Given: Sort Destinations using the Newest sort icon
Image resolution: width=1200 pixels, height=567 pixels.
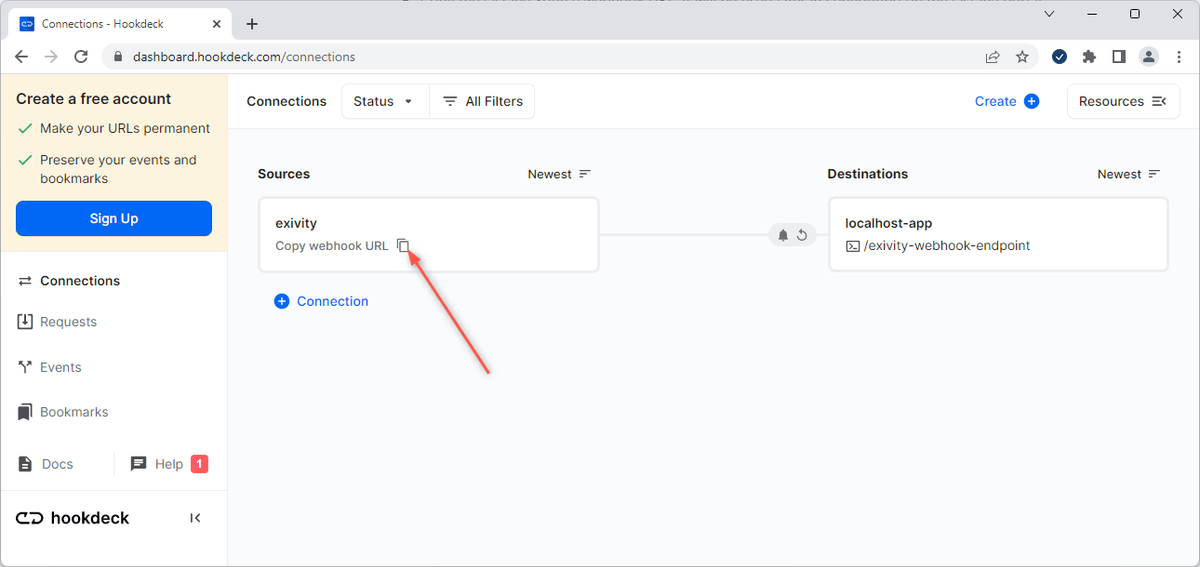Looking at the screenshot, I should point(1154,174).
